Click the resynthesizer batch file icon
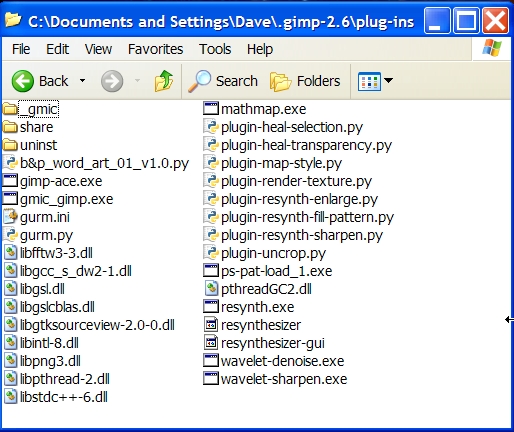 pyautogui.click(x=211, y=325)
